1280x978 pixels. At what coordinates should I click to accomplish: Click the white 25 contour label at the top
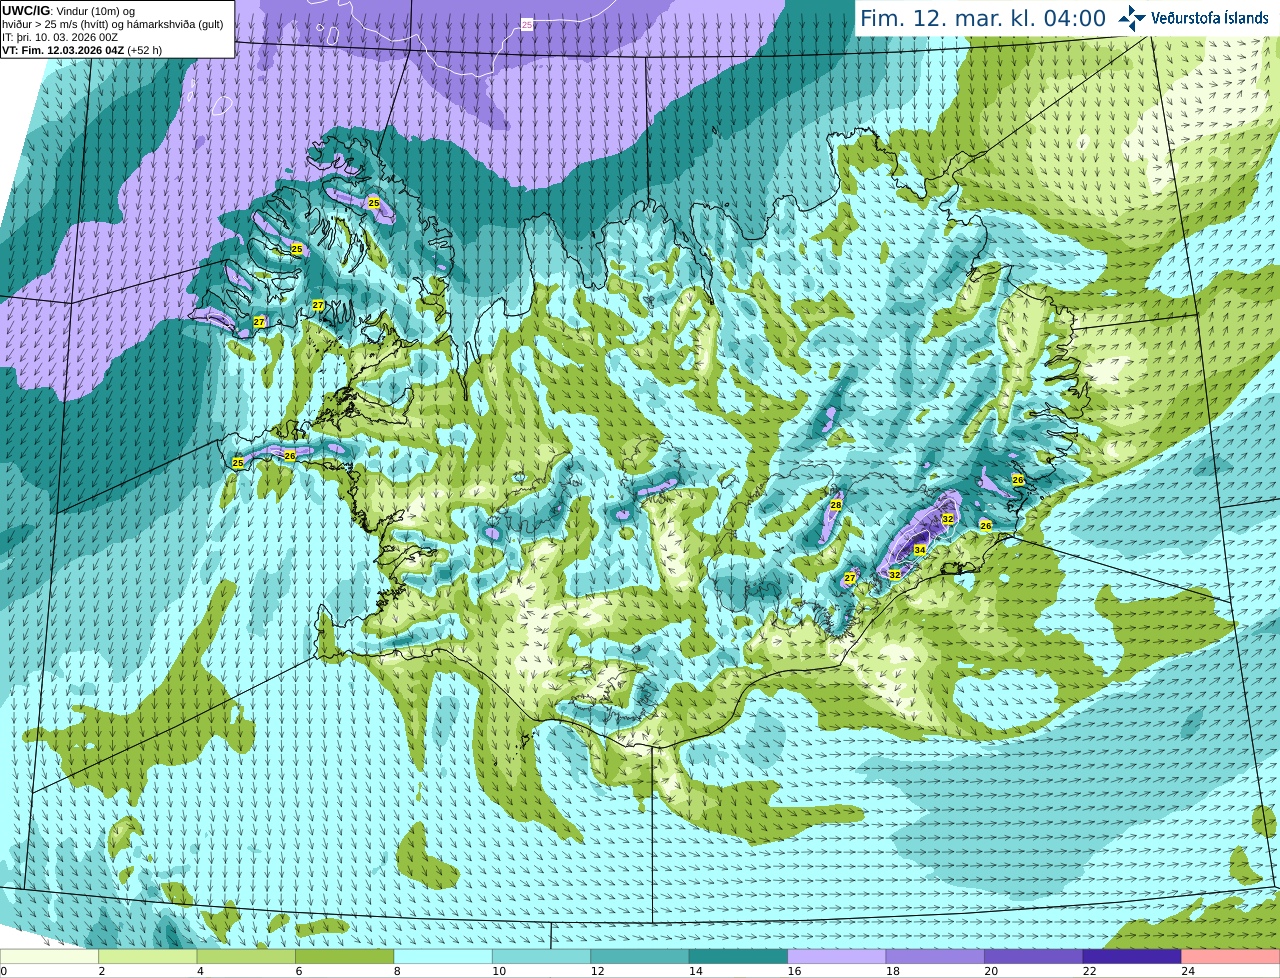click(526, 23)
